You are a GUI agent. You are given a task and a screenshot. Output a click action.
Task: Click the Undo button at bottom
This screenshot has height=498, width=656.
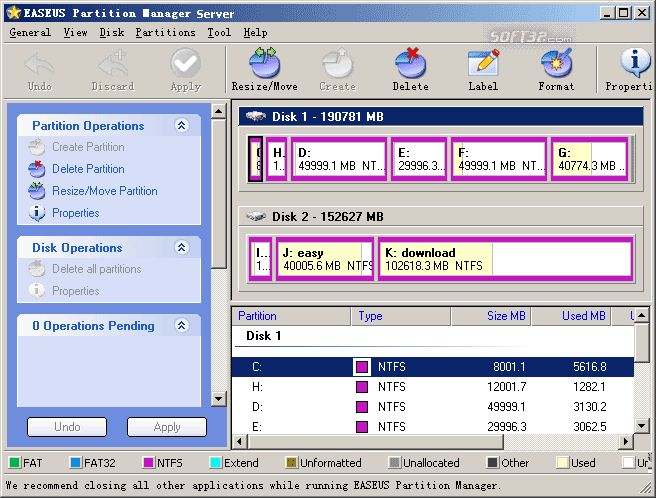67,427
